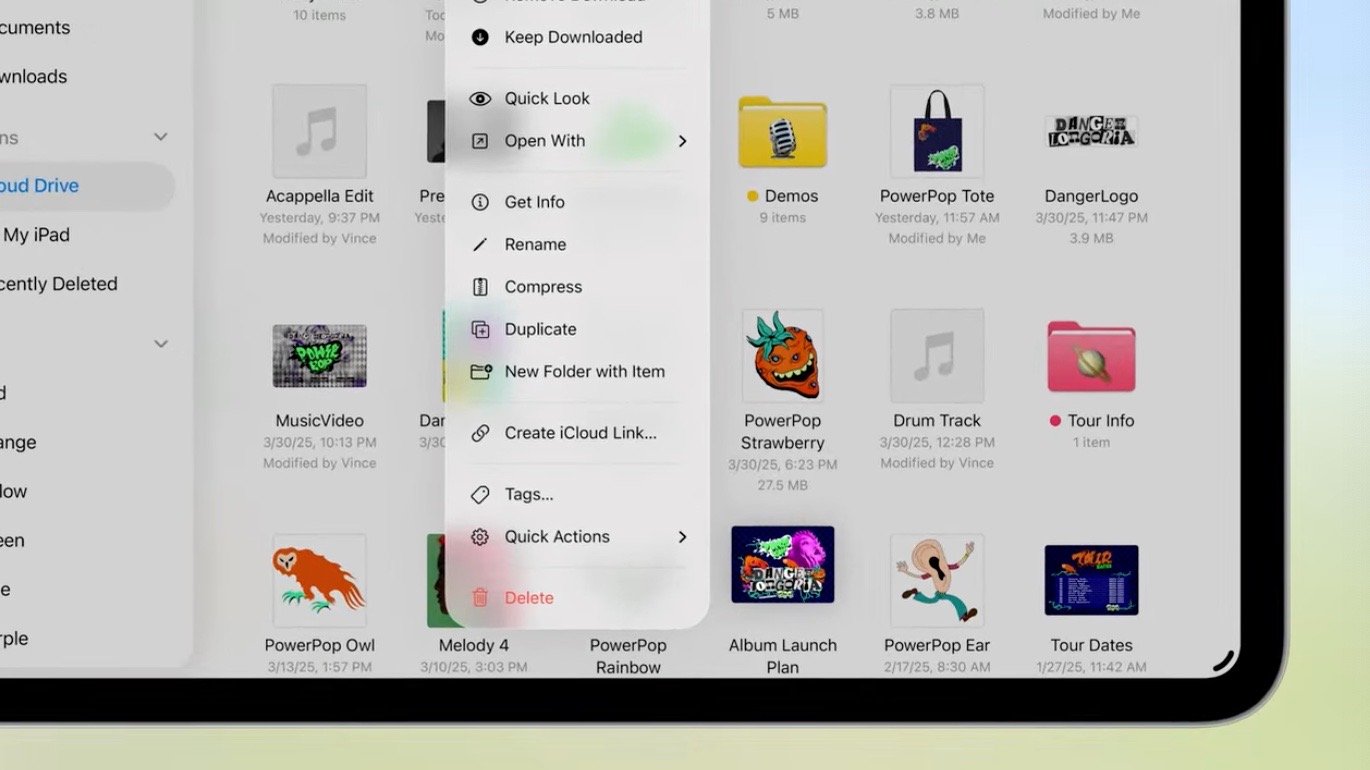1370x770 pixels.
Task: Click the Duplicate plus-square icon
Action: coord(480,329)
